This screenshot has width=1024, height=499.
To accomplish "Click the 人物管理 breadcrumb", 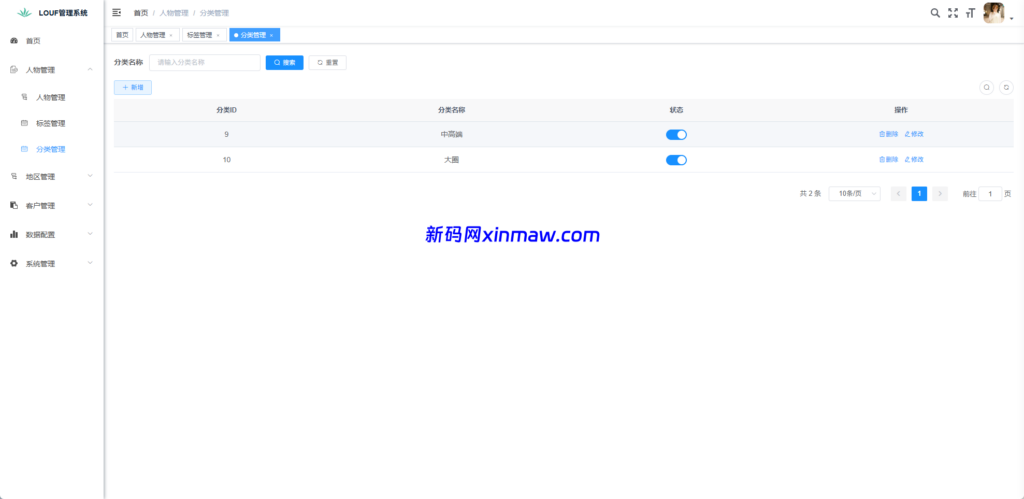I will (173, 13).
